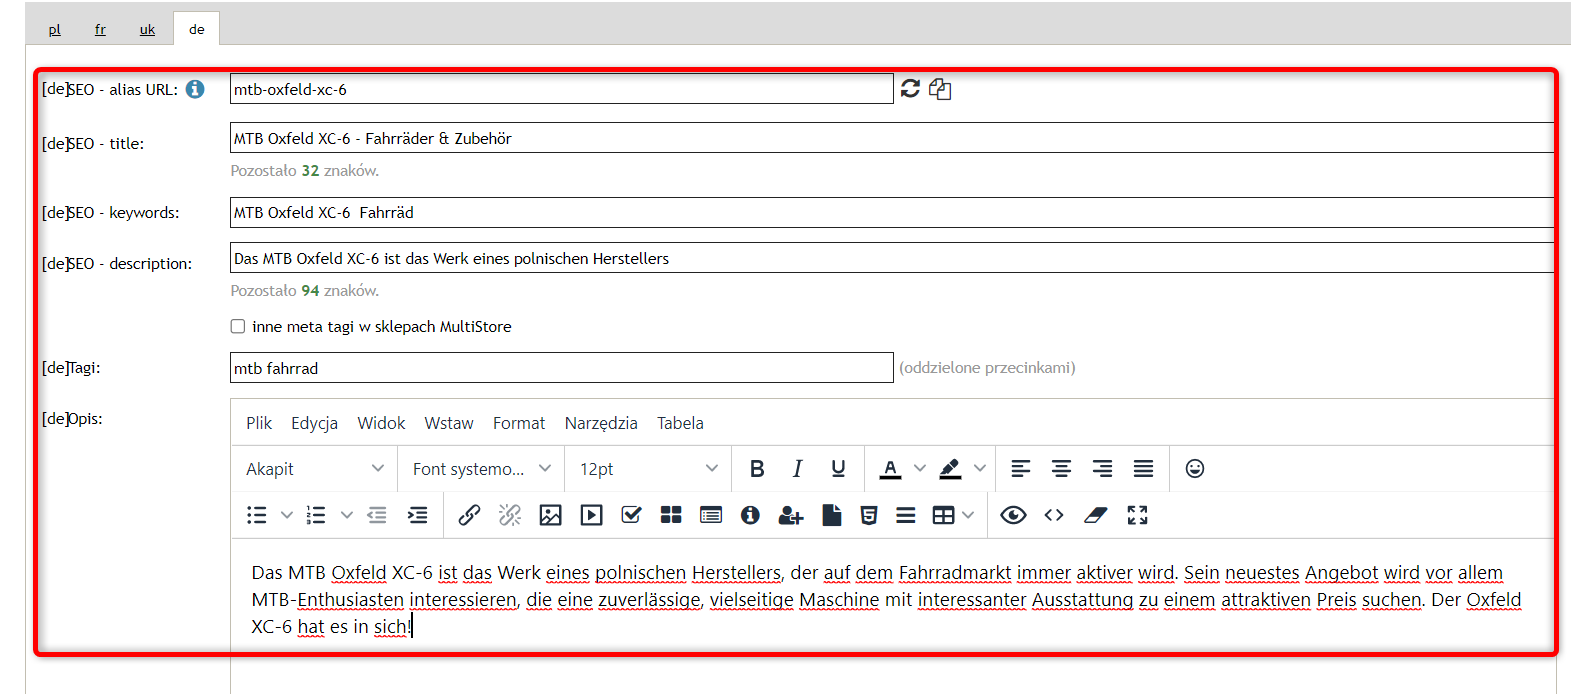Image resolution: width=1571 pixels, height=694 pixels.
Task: Enter fullscreen editor mode
Action: tap(1137, 515)
